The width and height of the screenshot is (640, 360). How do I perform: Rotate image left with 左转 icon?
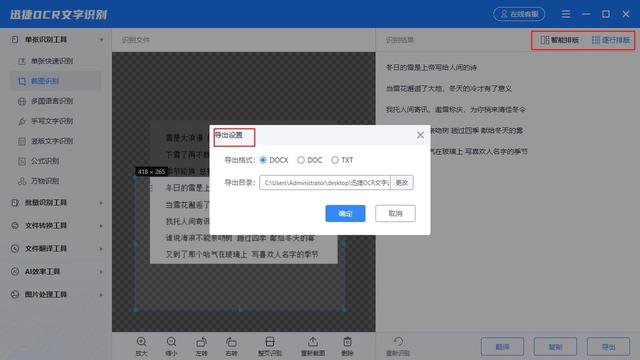click(x=201, y=342)
